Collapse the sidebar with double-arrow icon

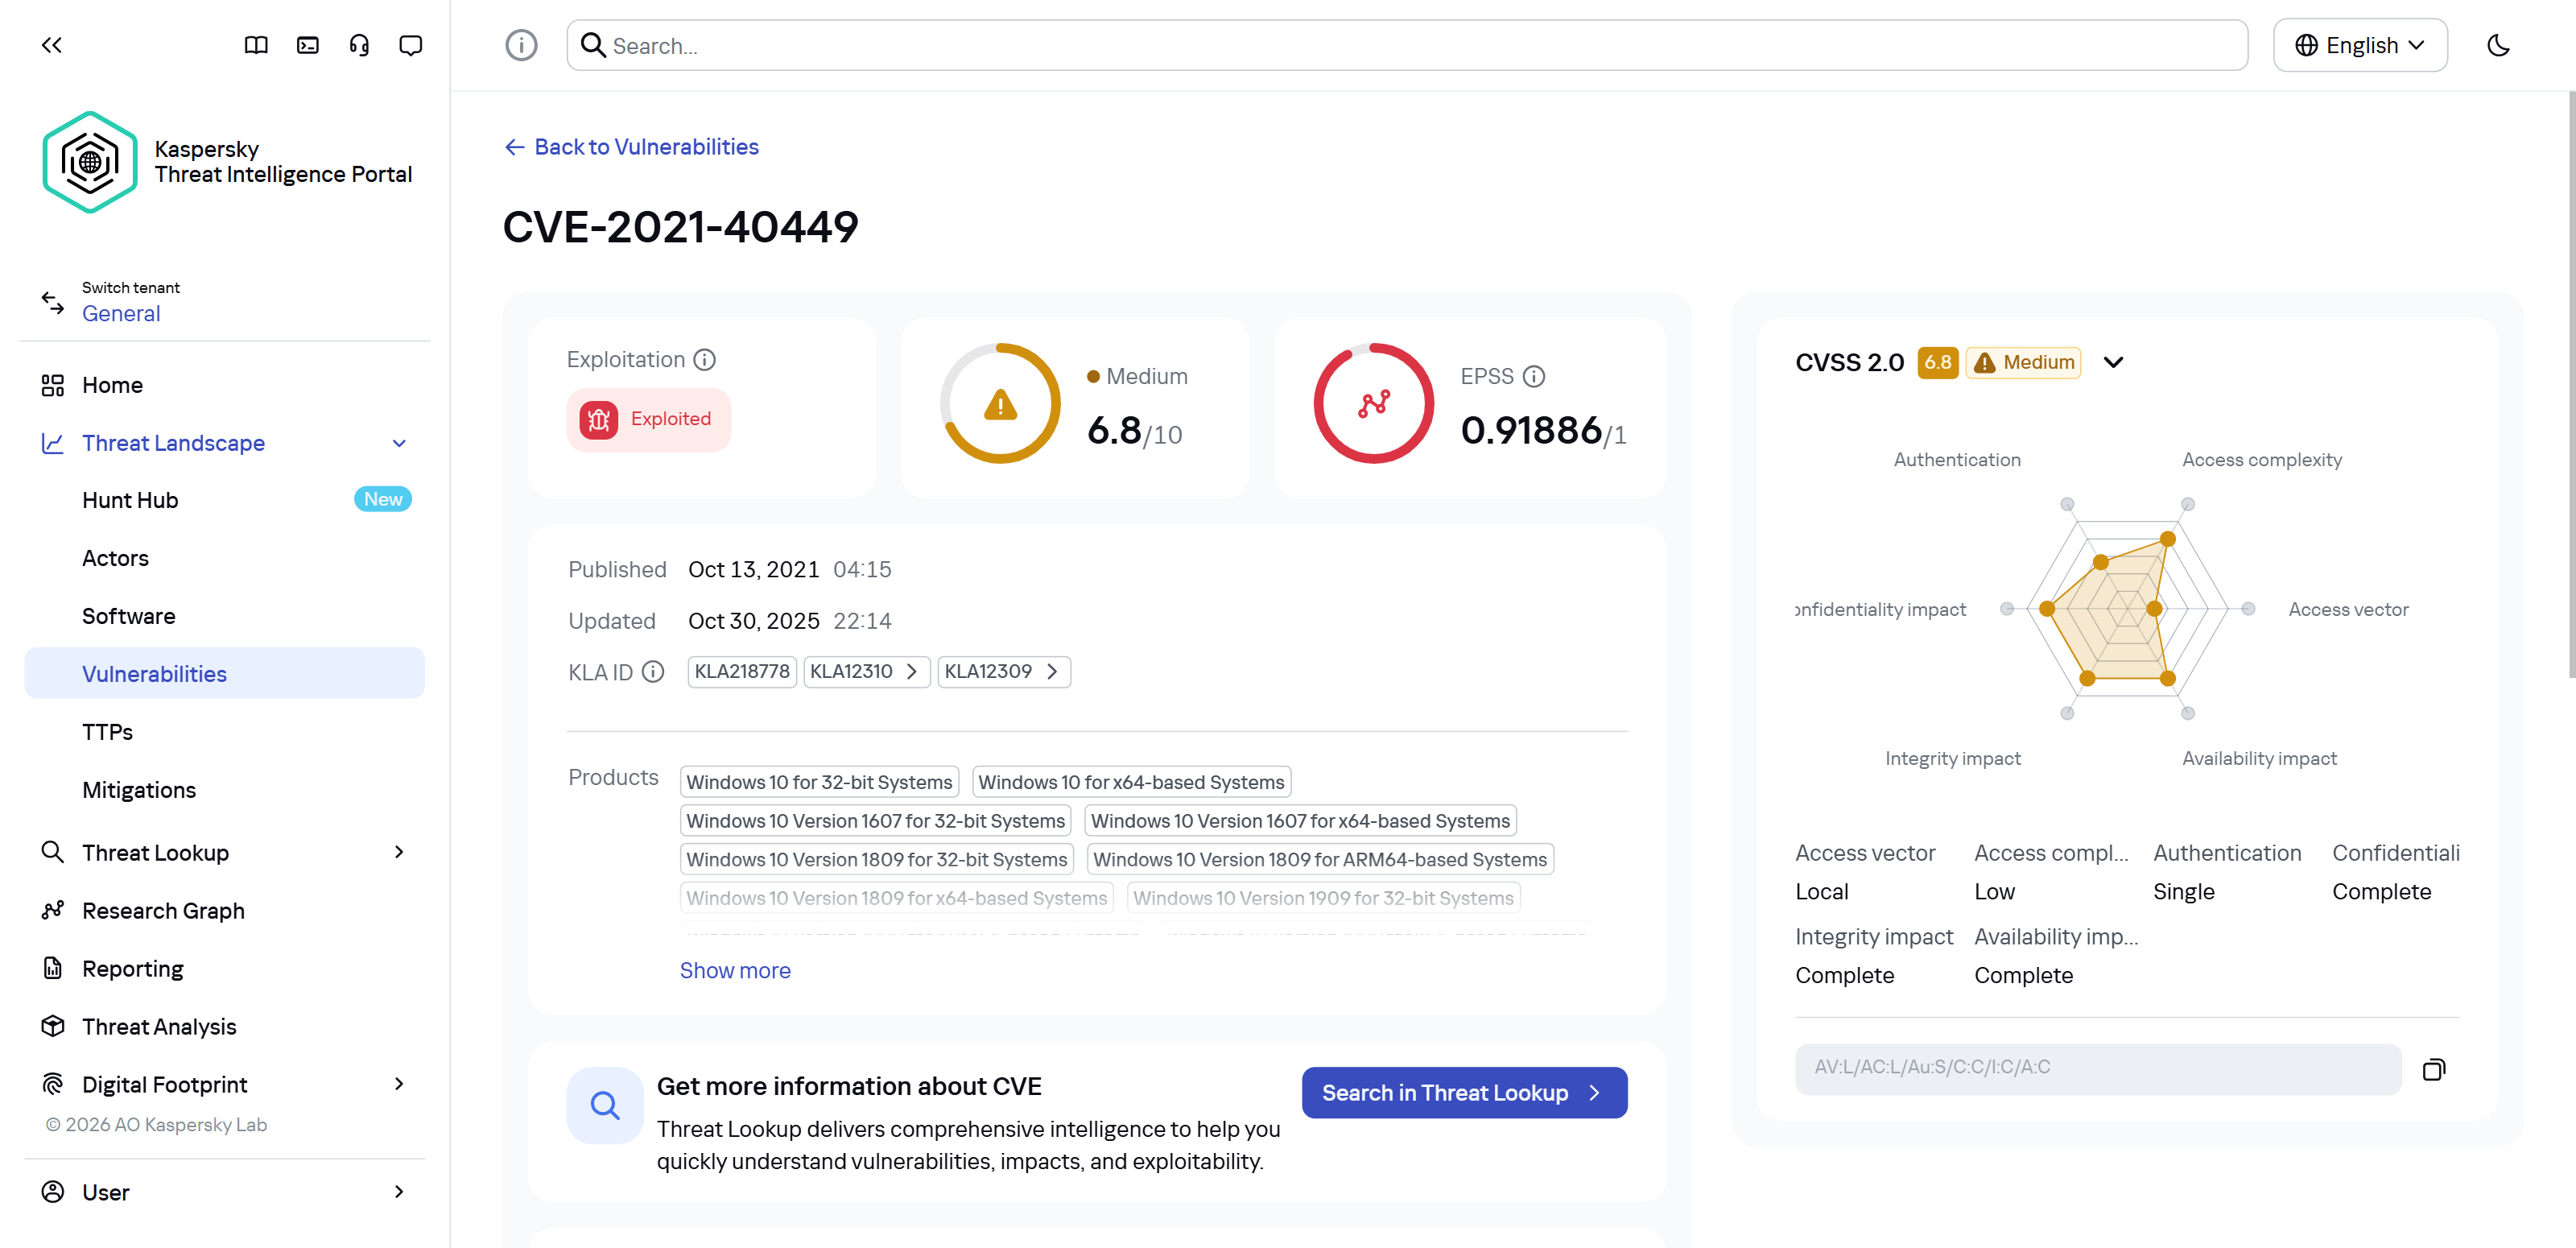coord(52,45)
